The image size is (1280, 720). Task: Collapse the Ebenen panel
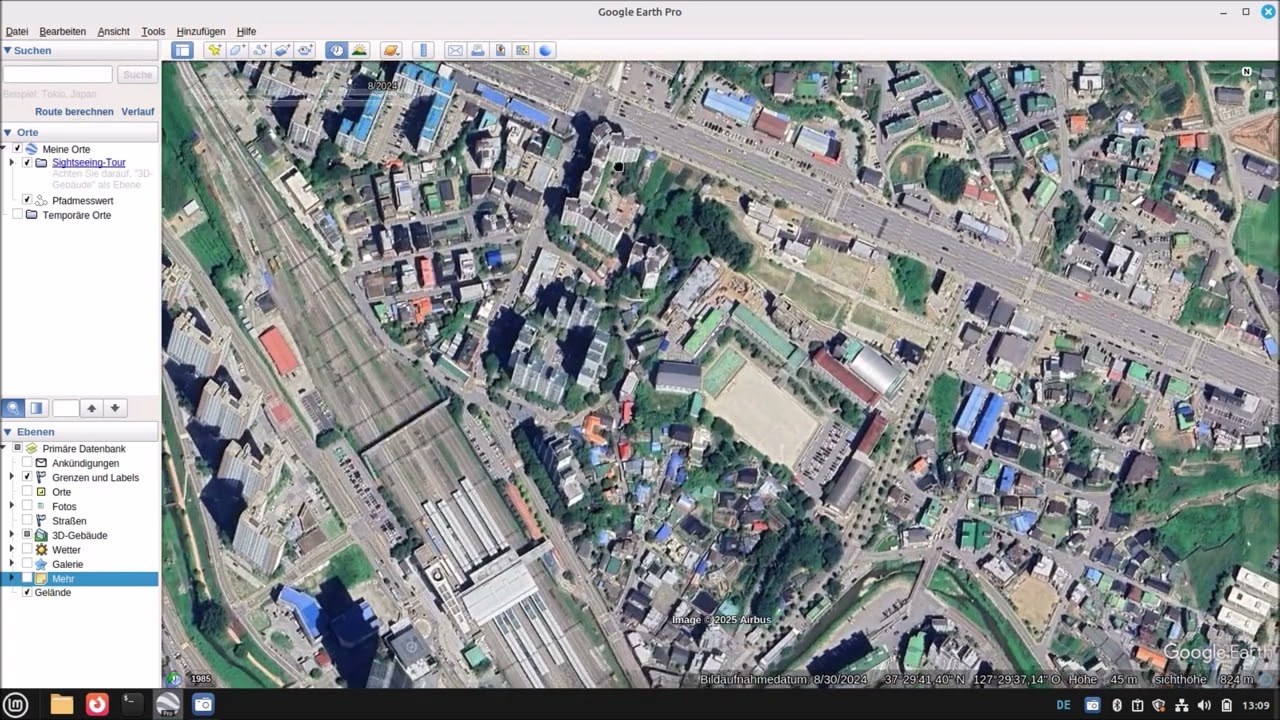pyautogui.click(x=7, y=432)
